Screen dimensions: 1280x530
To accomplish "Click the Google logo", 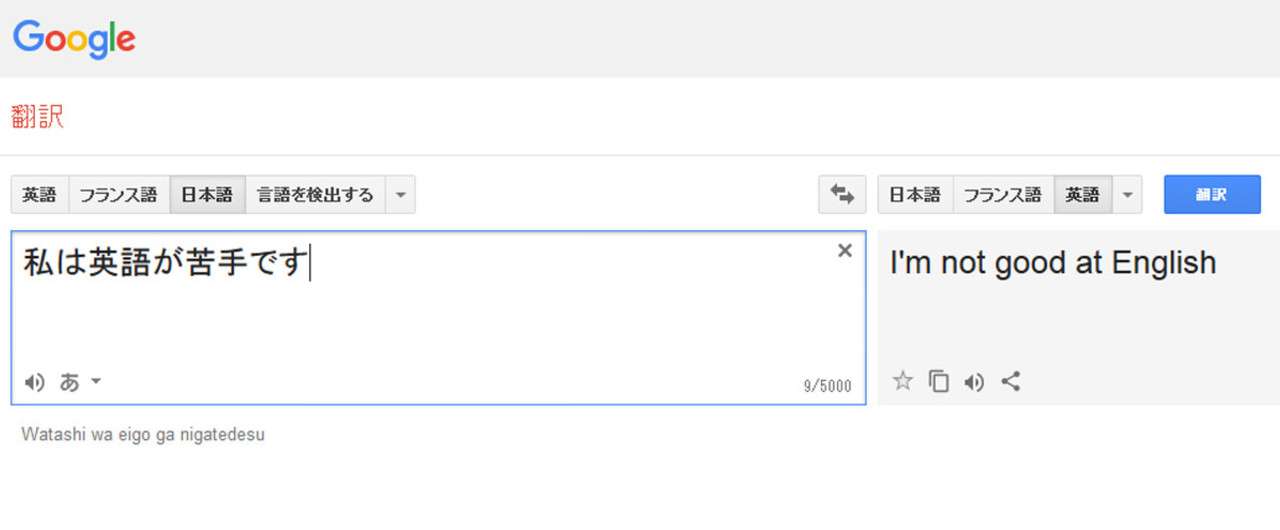I will 74,39.
